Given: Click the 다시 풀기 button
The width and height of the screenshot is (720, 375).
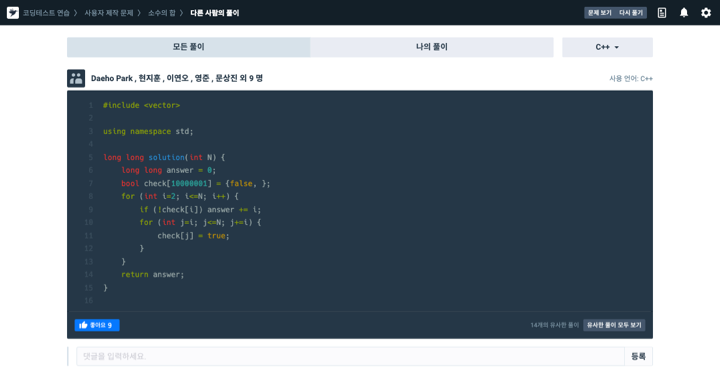Looking at the screenshot, I should pos(631,13).
